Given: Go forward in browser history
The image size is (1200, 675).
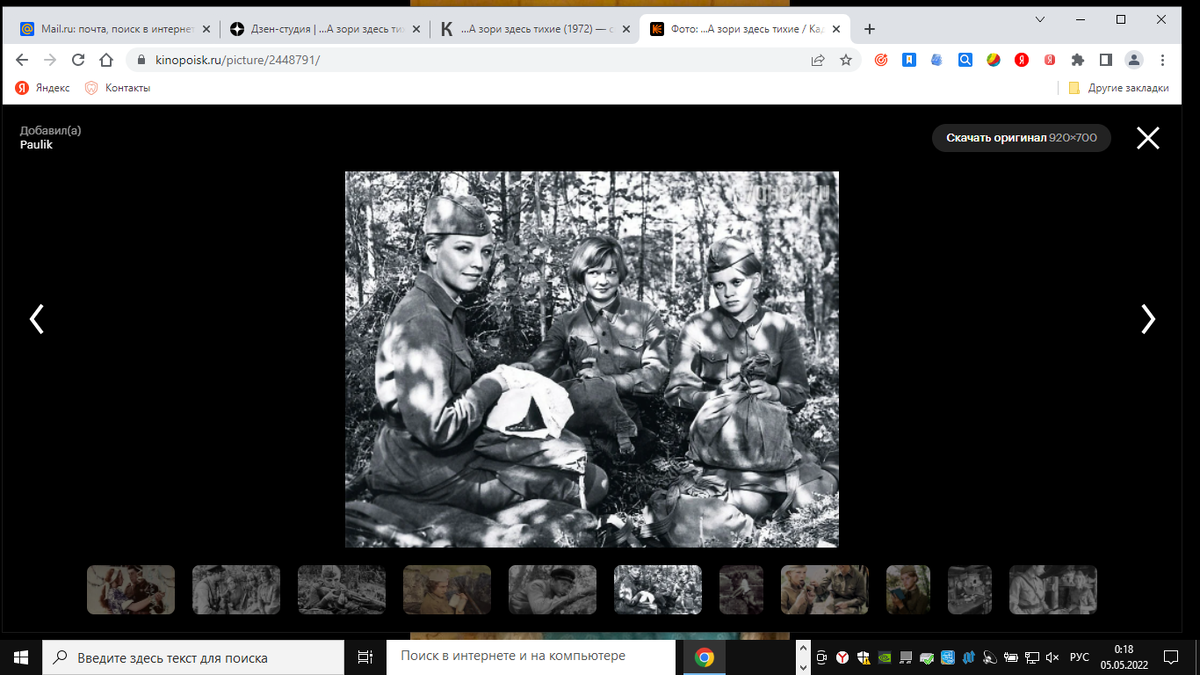Looking at the screenshot, I should tap(50, 60).
